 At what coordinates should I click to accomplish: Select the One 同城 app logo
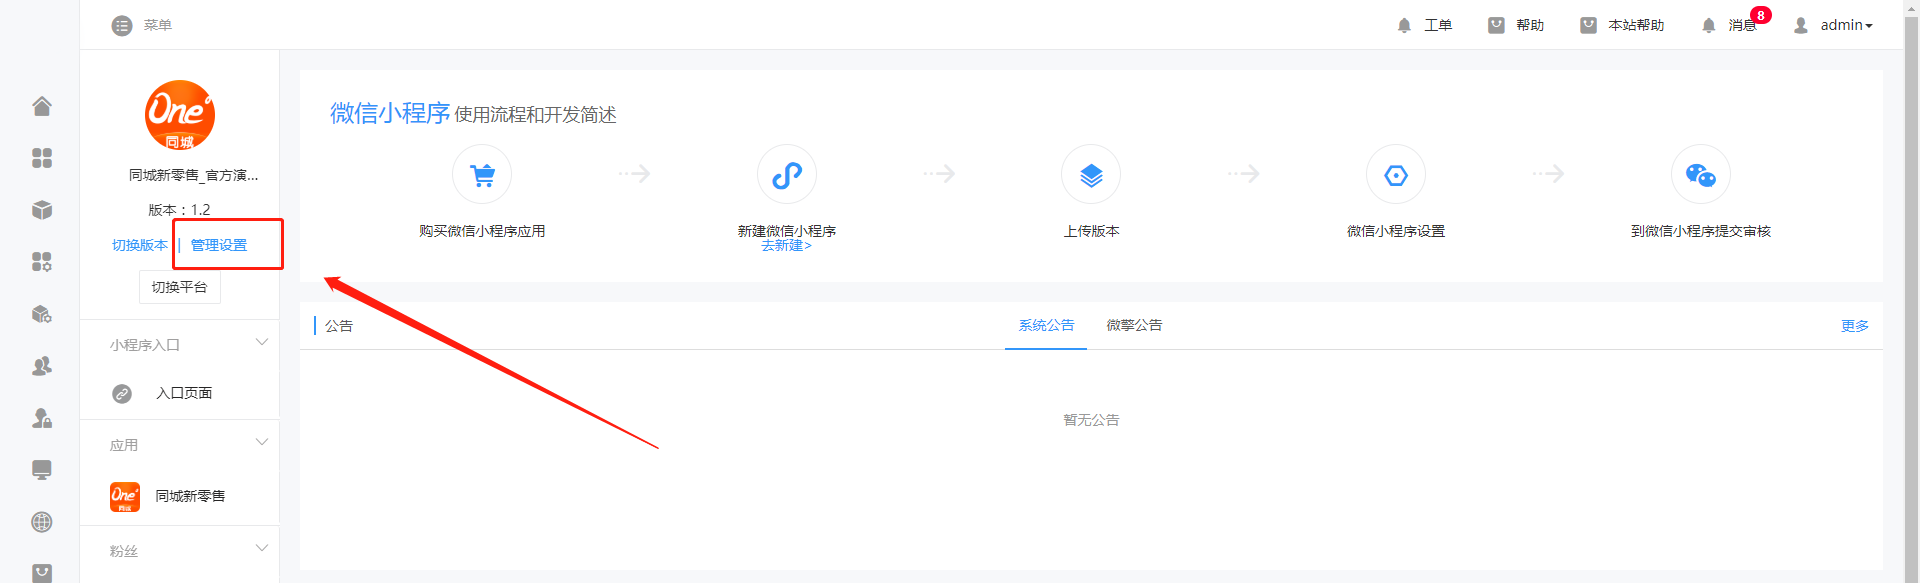tap(180, 115)
